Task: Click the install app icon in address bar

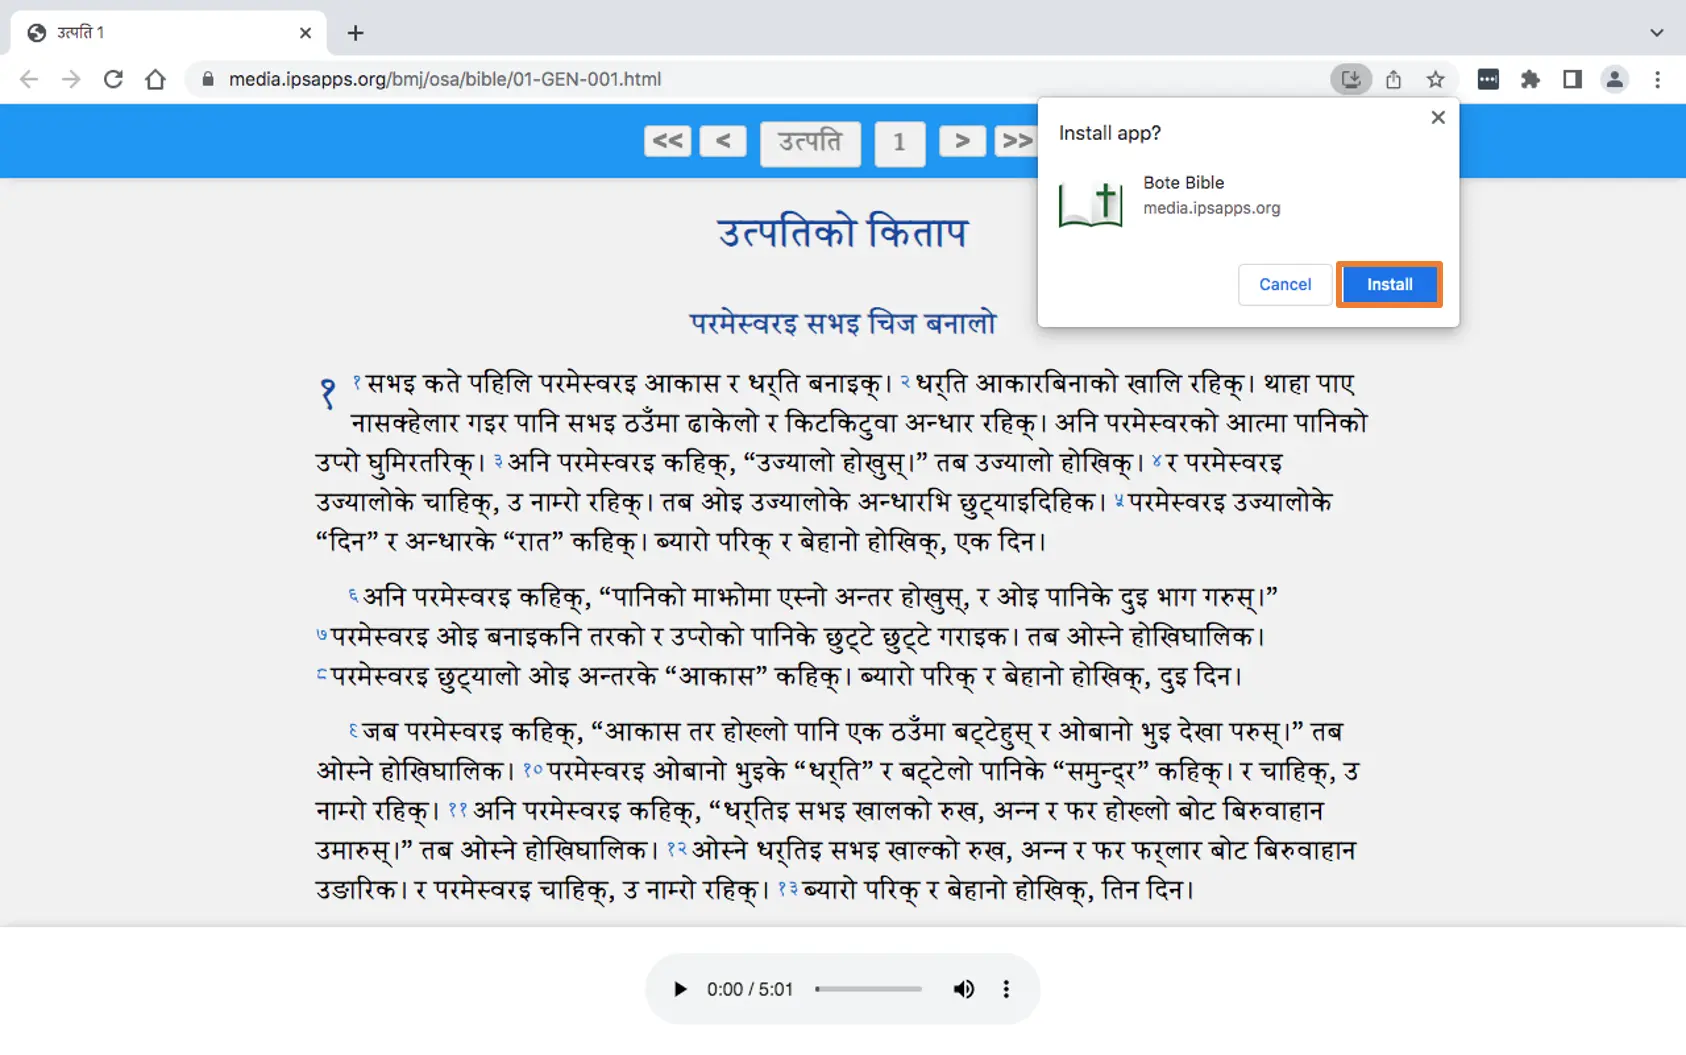Action: coord(1350,80)
